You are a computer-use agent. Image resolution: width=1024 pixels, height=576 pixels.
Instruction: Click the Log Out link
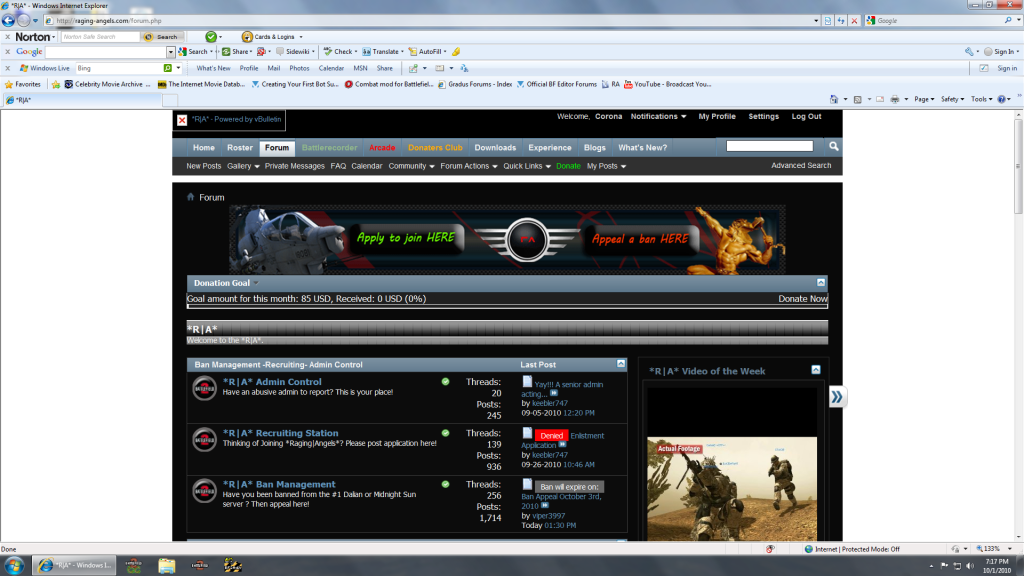coord(806,116)
